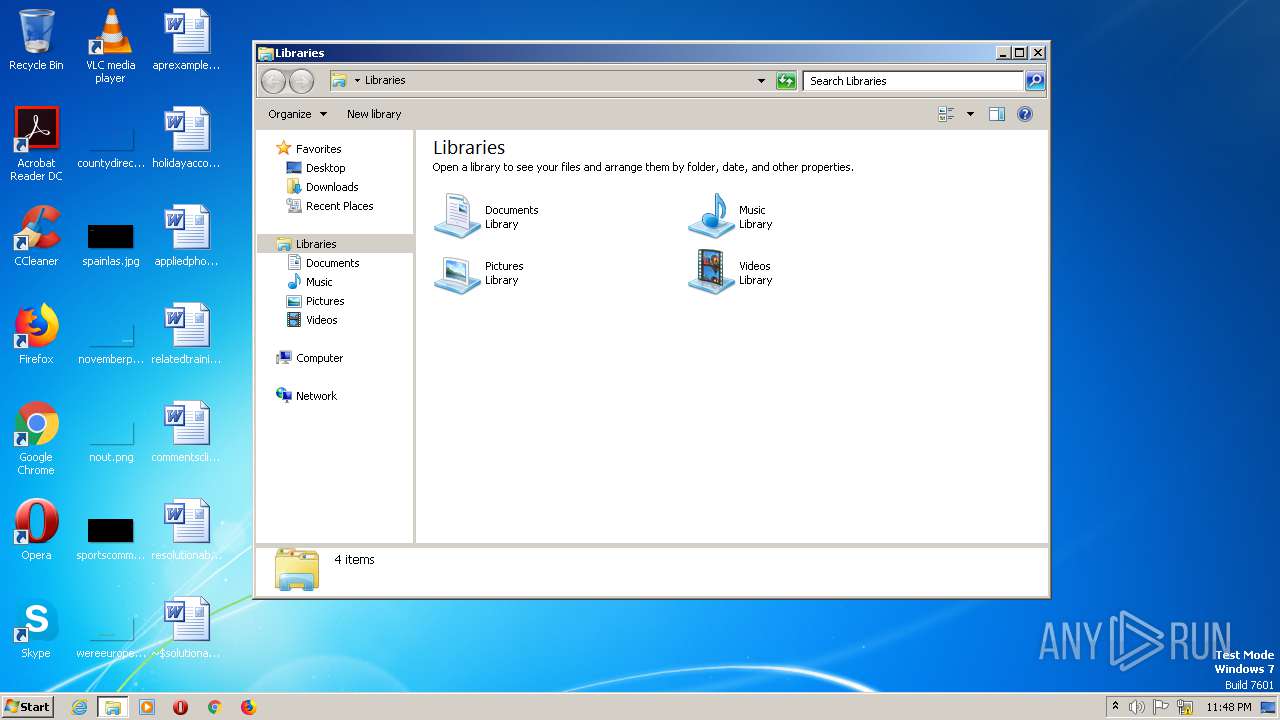Select the Acrobat Reader DC shortcut

tap(36, 144)
